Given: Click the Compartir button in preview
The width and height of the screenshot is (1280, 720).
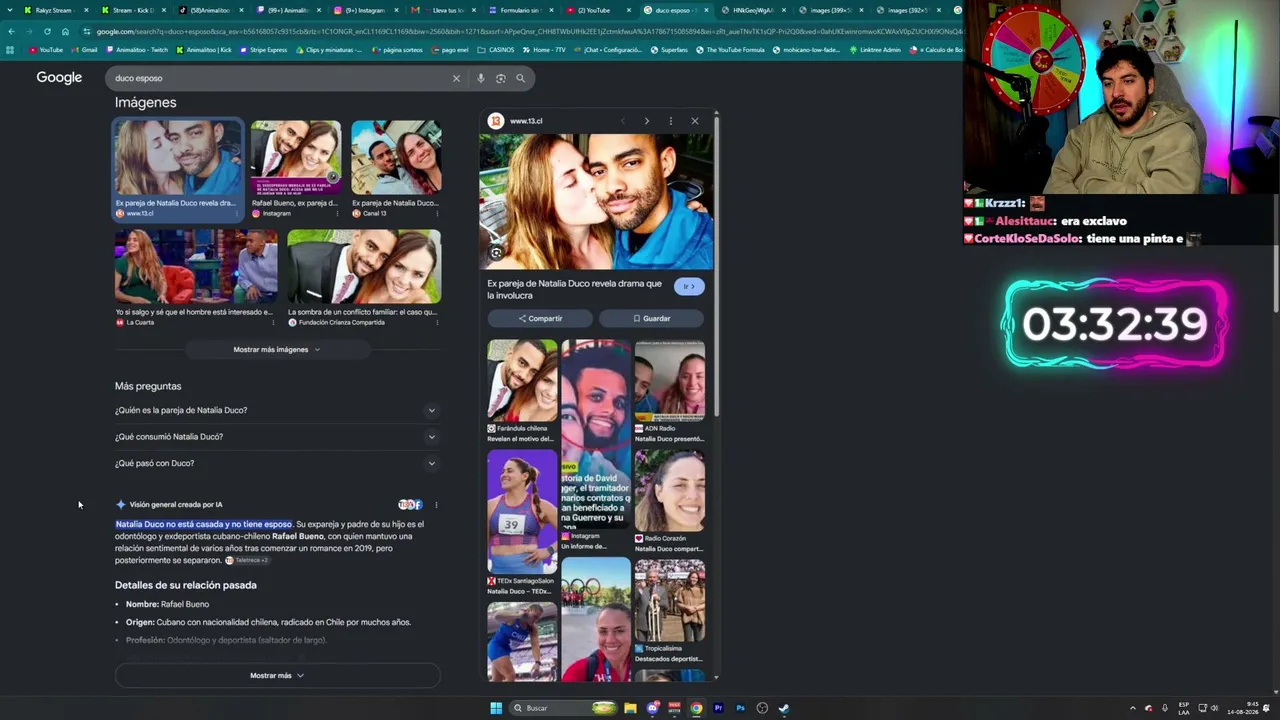Looking at the screenshot, I should (x=541, y=318).
